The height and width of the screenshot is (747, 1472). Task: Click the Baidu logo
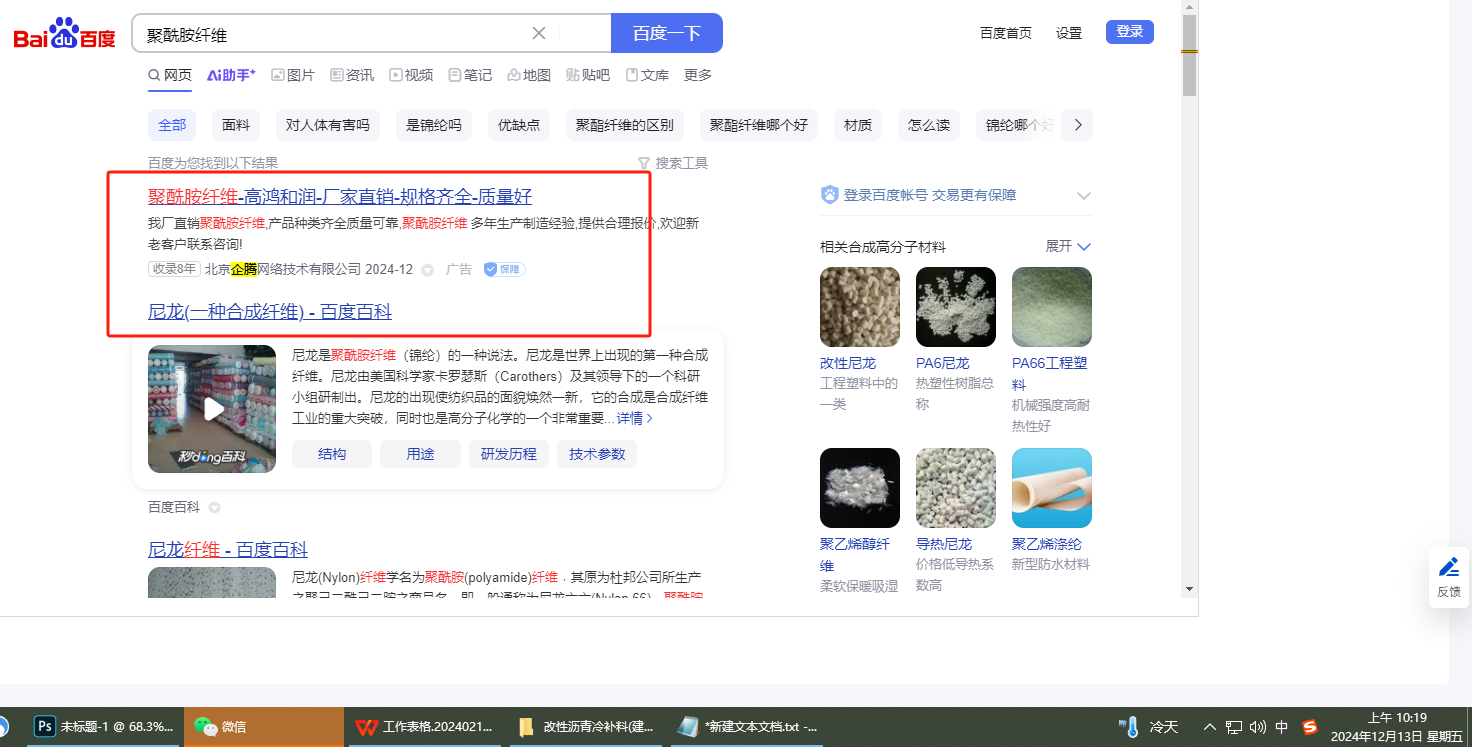click(x=65, y=34)
